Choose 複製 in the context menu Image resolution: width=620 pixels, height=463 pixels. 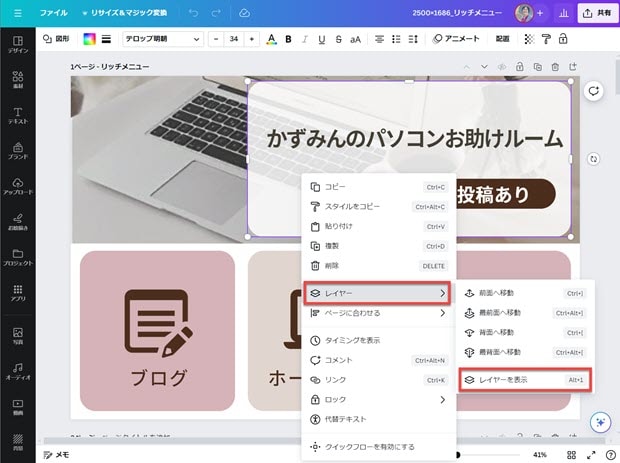pos(378,245)
